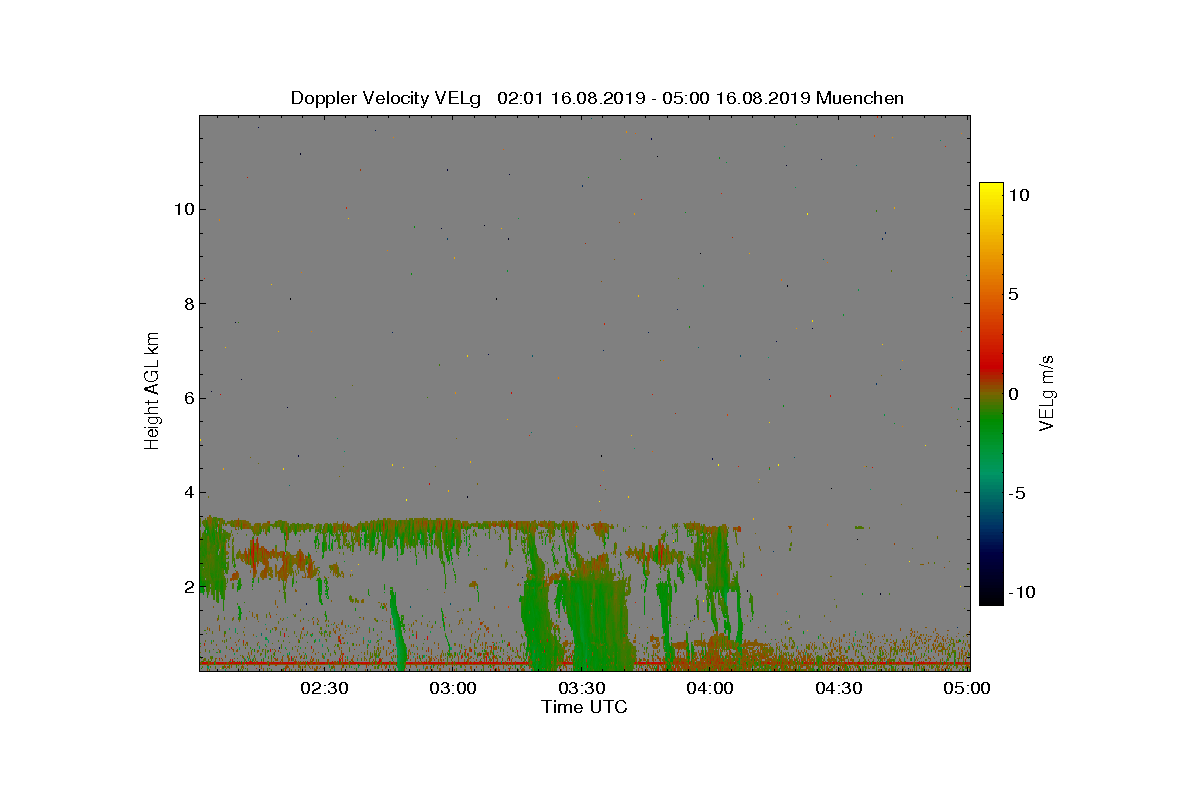Click the y-axis height label '10'

click(182, 209)
